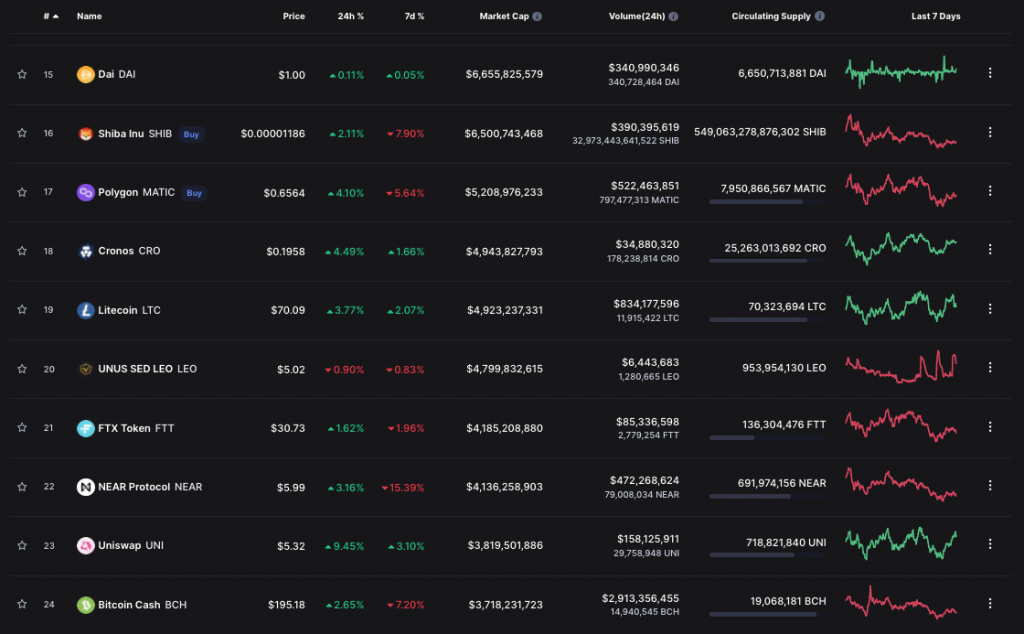Open the Dai coin logo

click(86, 74)
